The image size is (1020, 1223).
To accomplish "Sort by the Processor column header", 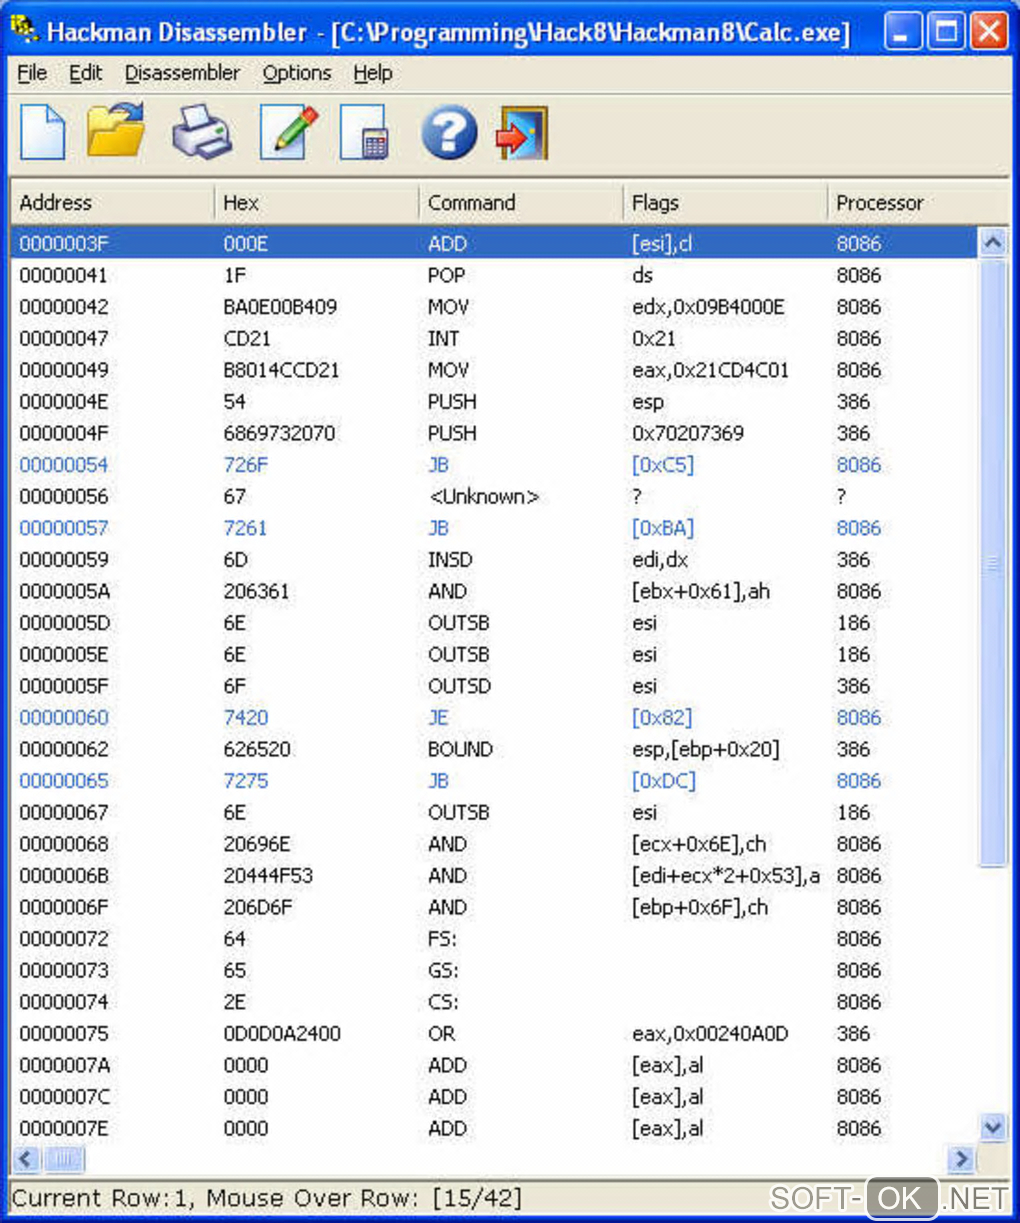I will click(x=917, y=202).
